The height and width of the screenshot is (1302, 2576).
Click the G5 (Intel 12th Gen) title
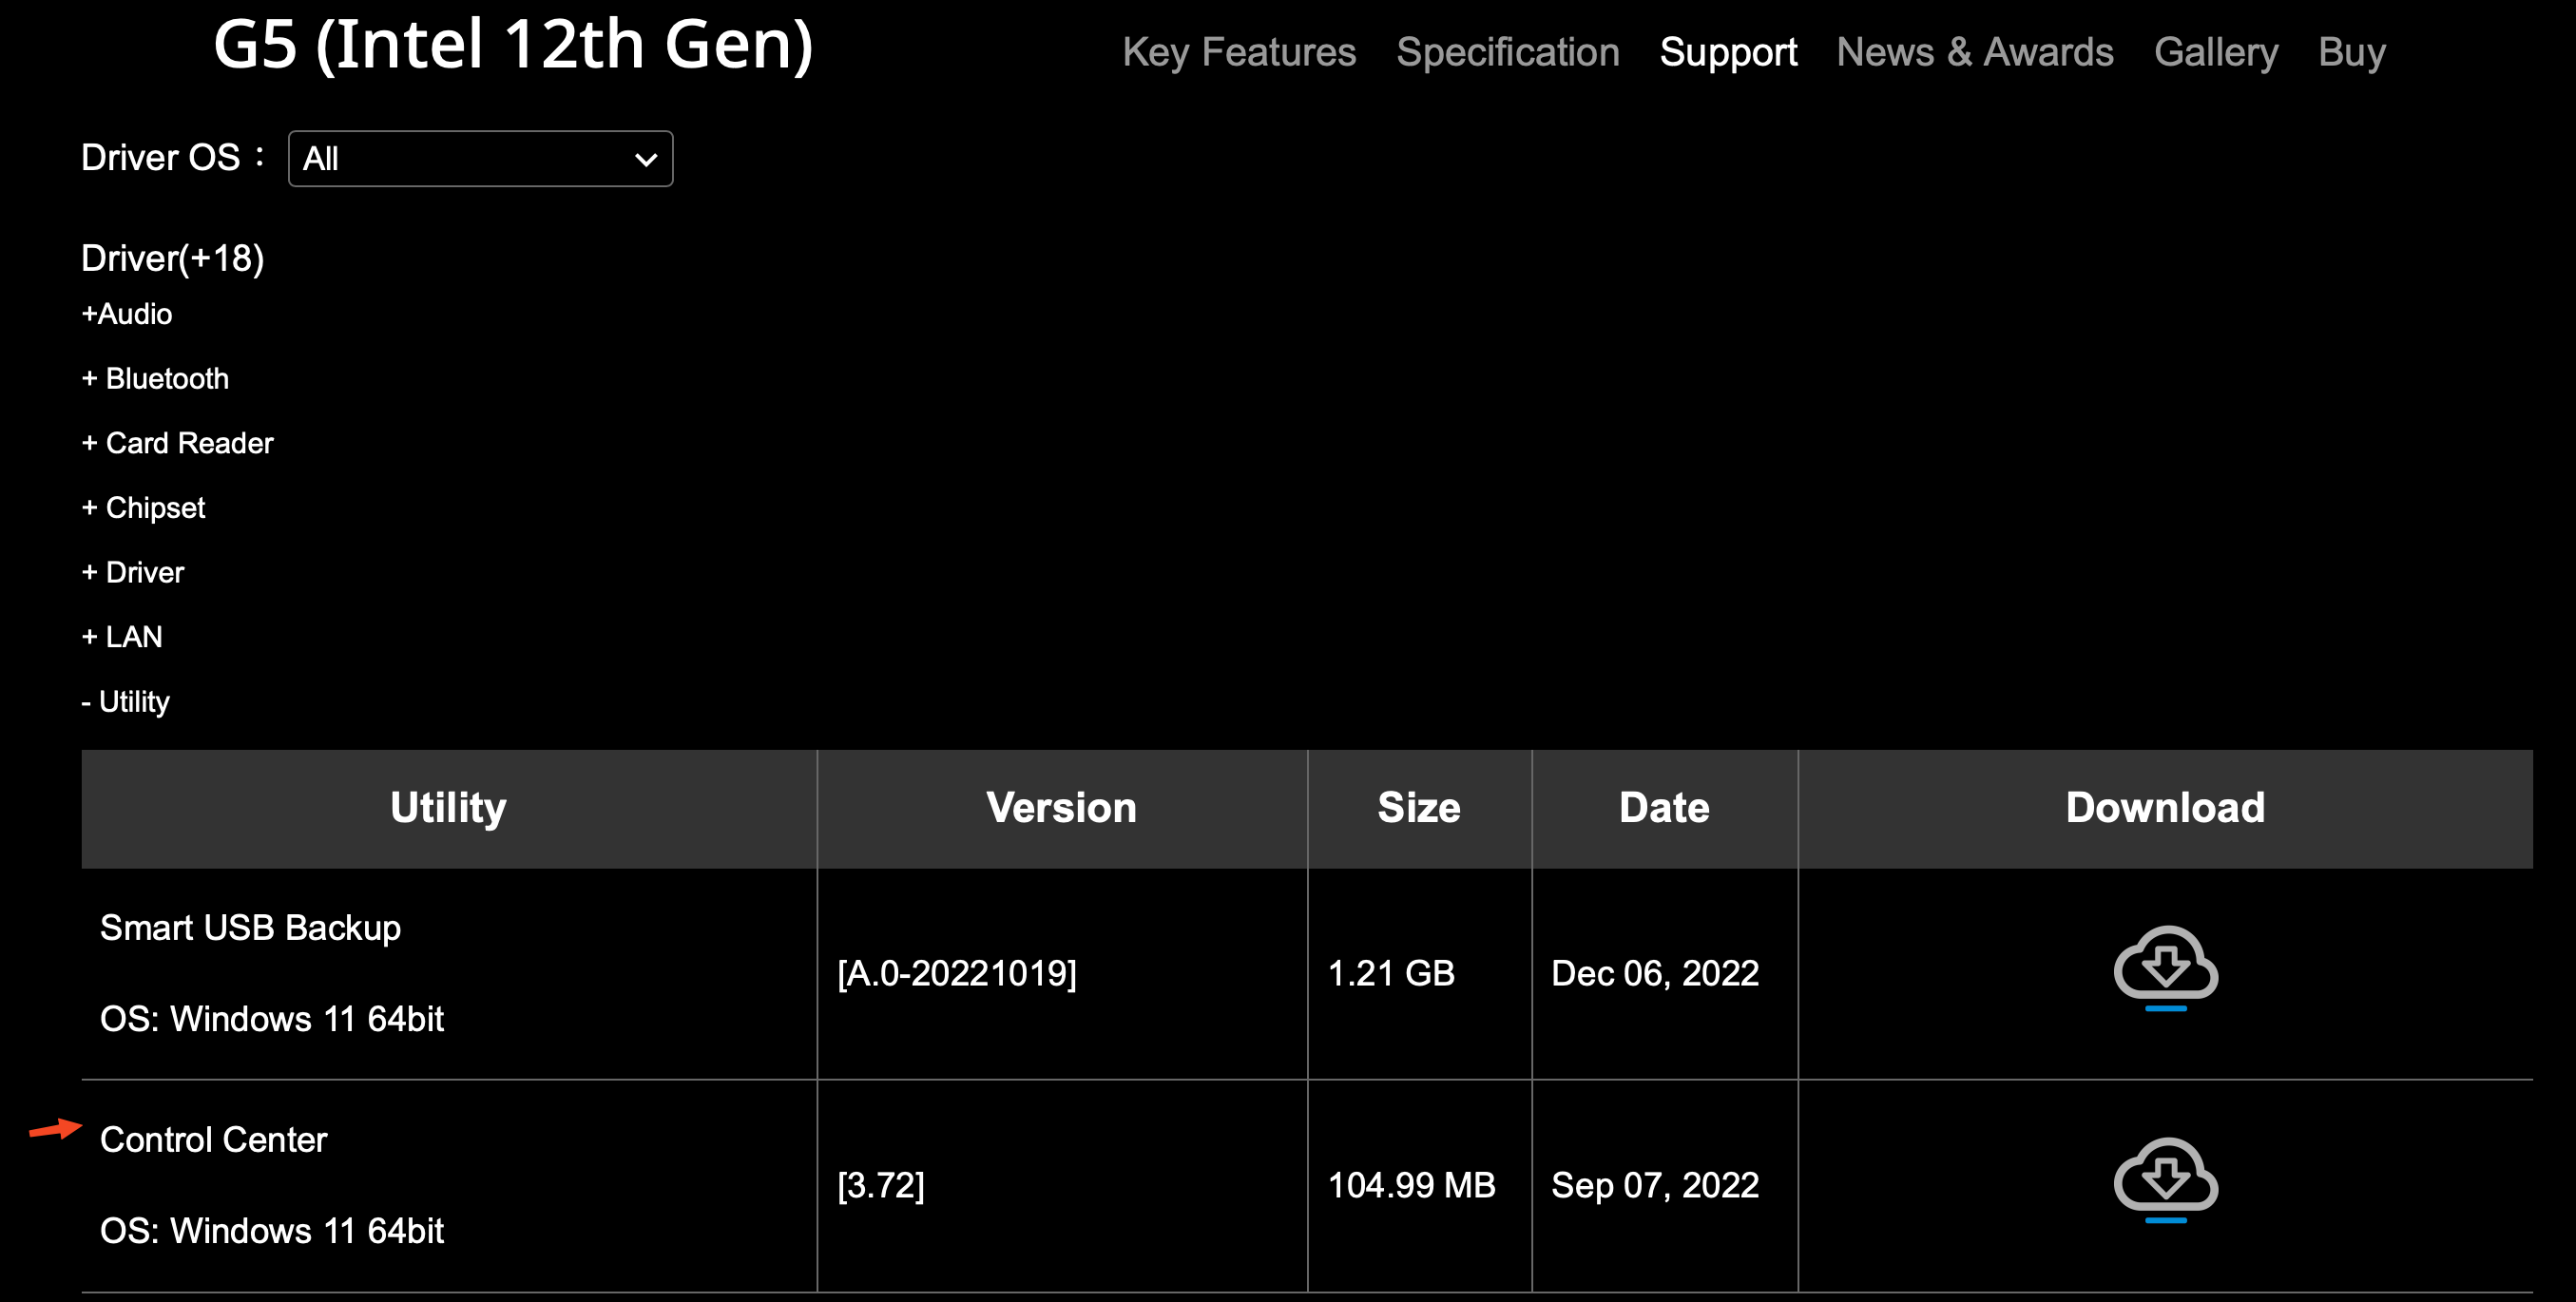tap(514, 44)
